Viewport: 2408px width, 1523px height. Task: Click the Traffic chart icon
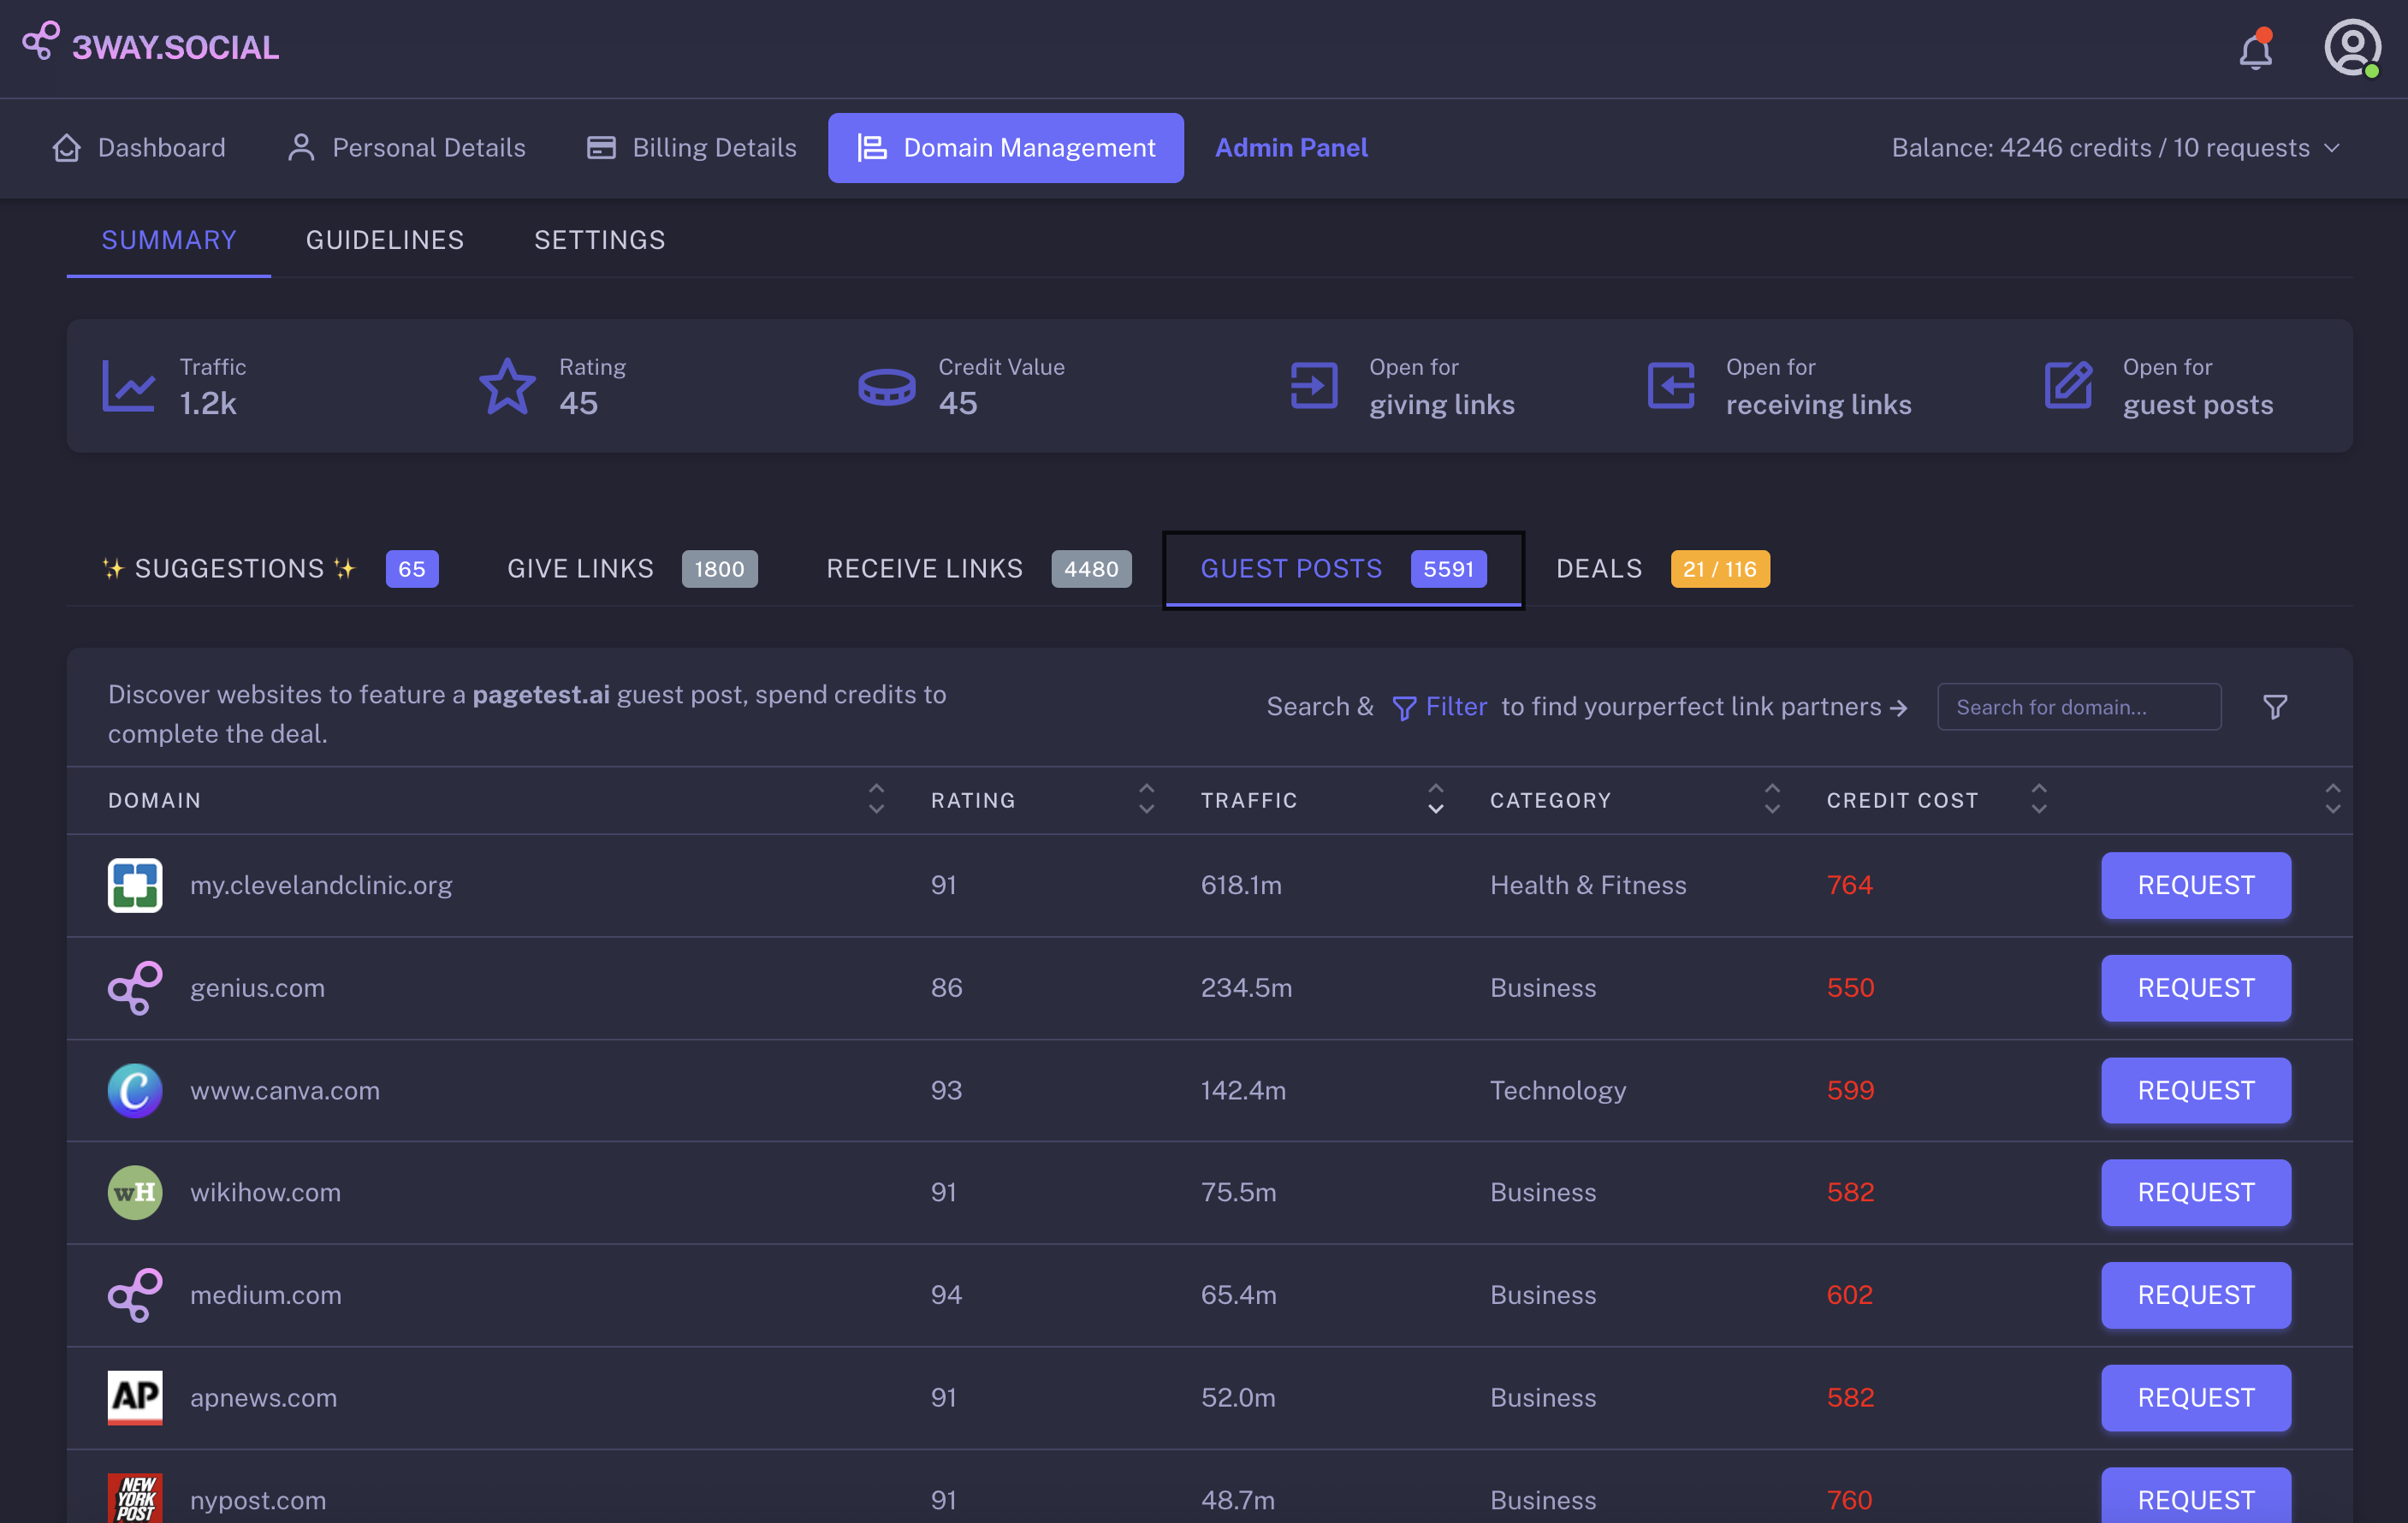(x=129, y=386)
